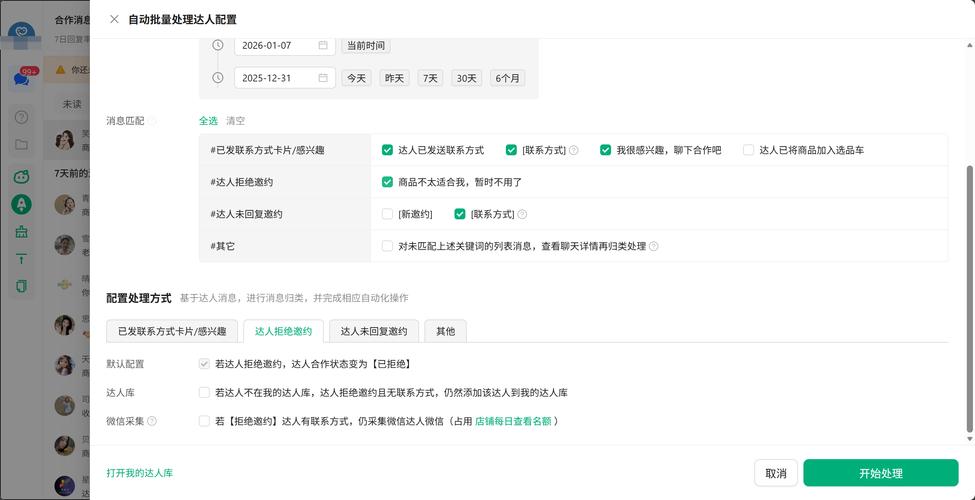Viewport: 975px width, 500px height.
Task: Click the #已发联系方式卡片/感兴趣 row label
Action: tap(267, 150)
